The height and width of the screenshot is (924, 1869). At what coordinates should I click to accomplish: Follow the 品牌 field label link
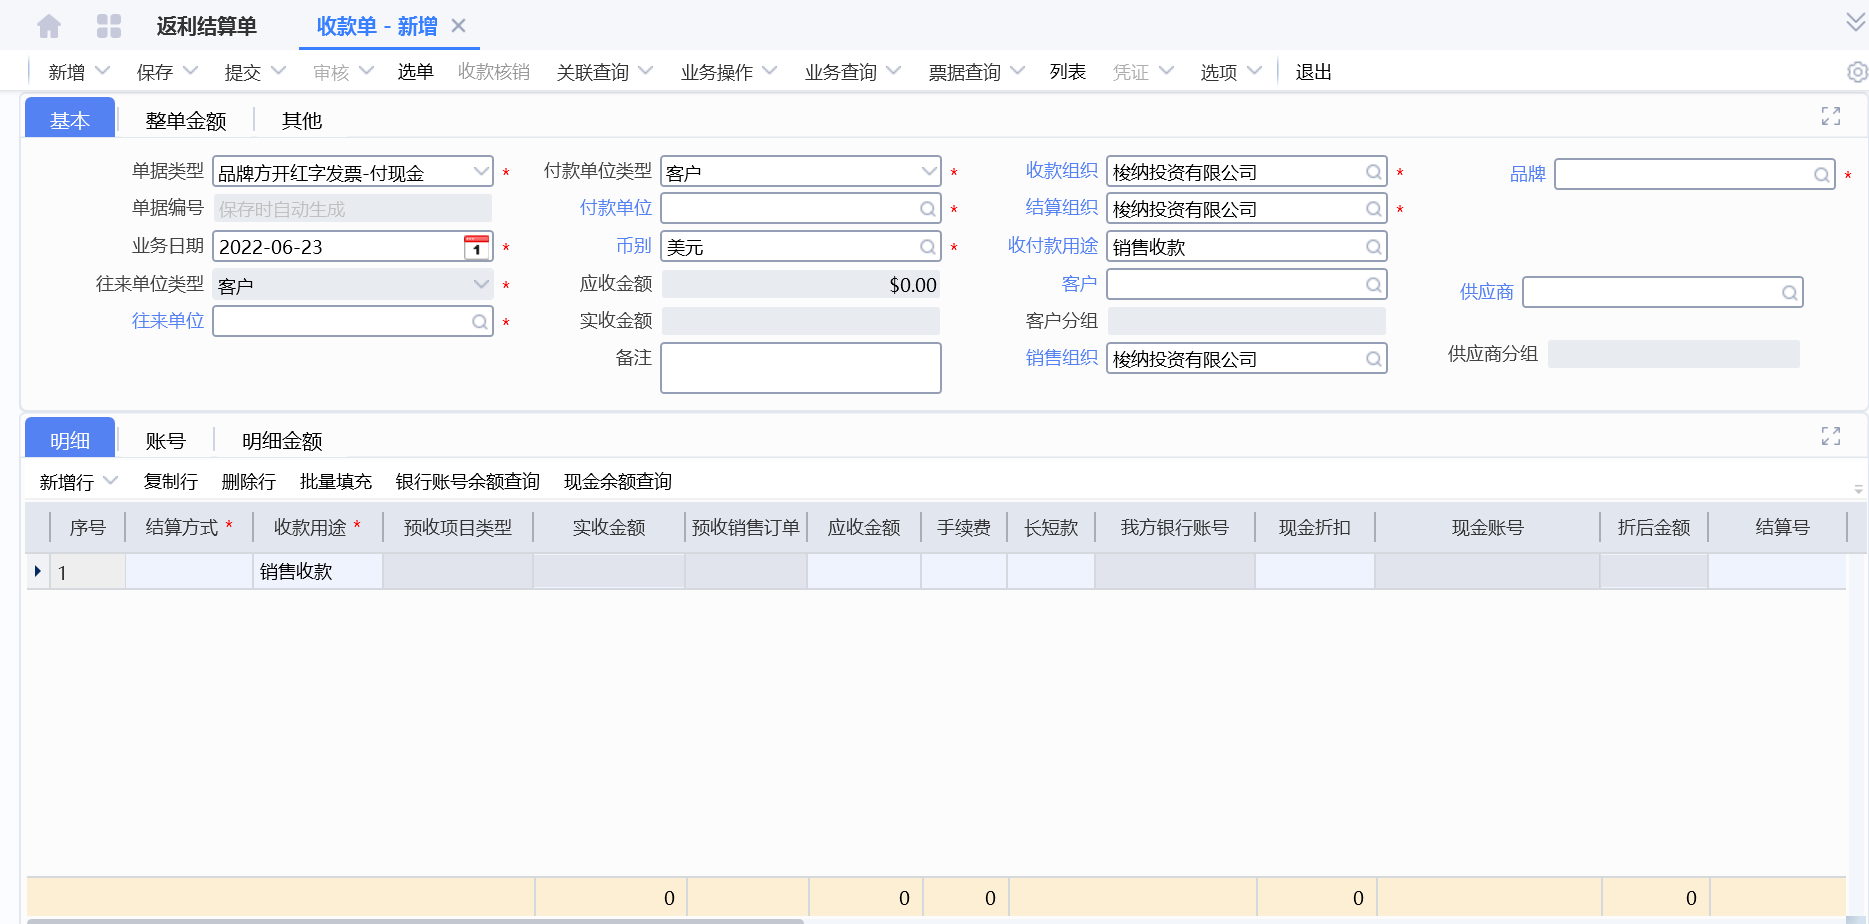[x=1528, y=174]
